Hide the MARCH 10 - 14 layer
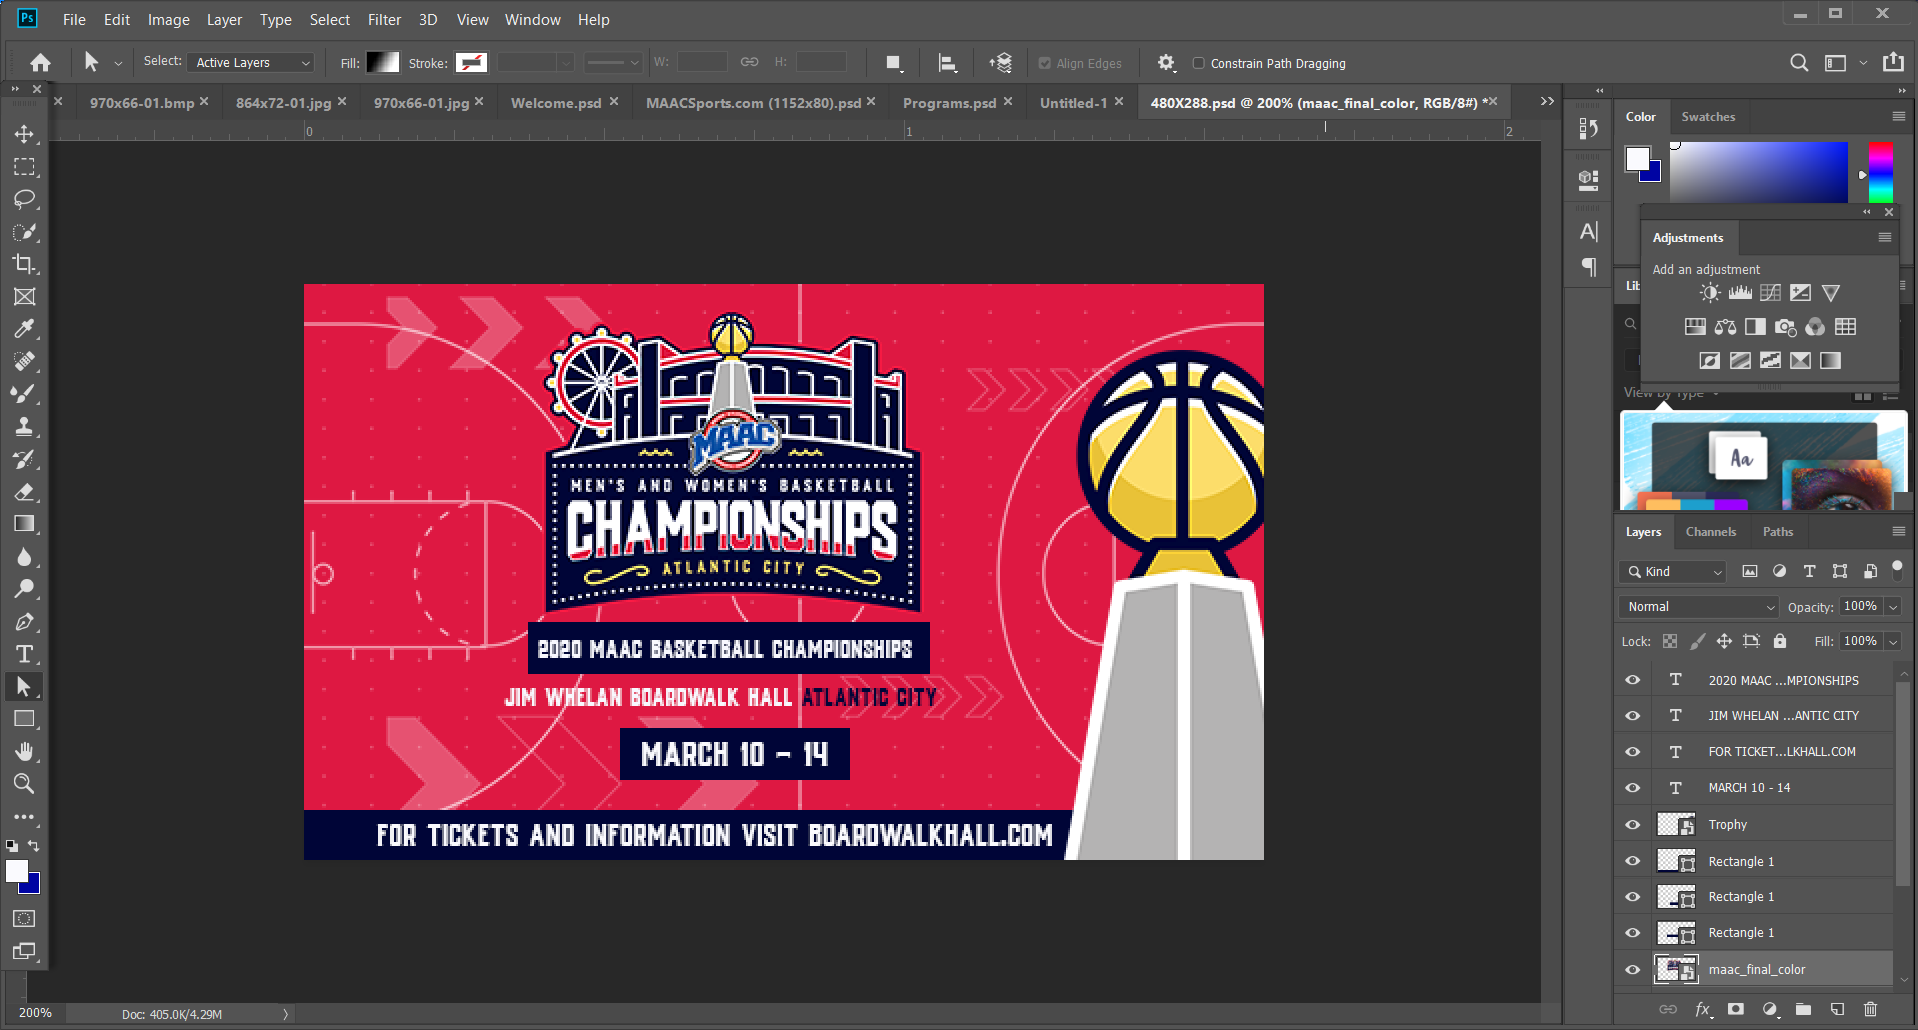This screenshot has height=1030, width=1918. click(x=1633, y=788)
